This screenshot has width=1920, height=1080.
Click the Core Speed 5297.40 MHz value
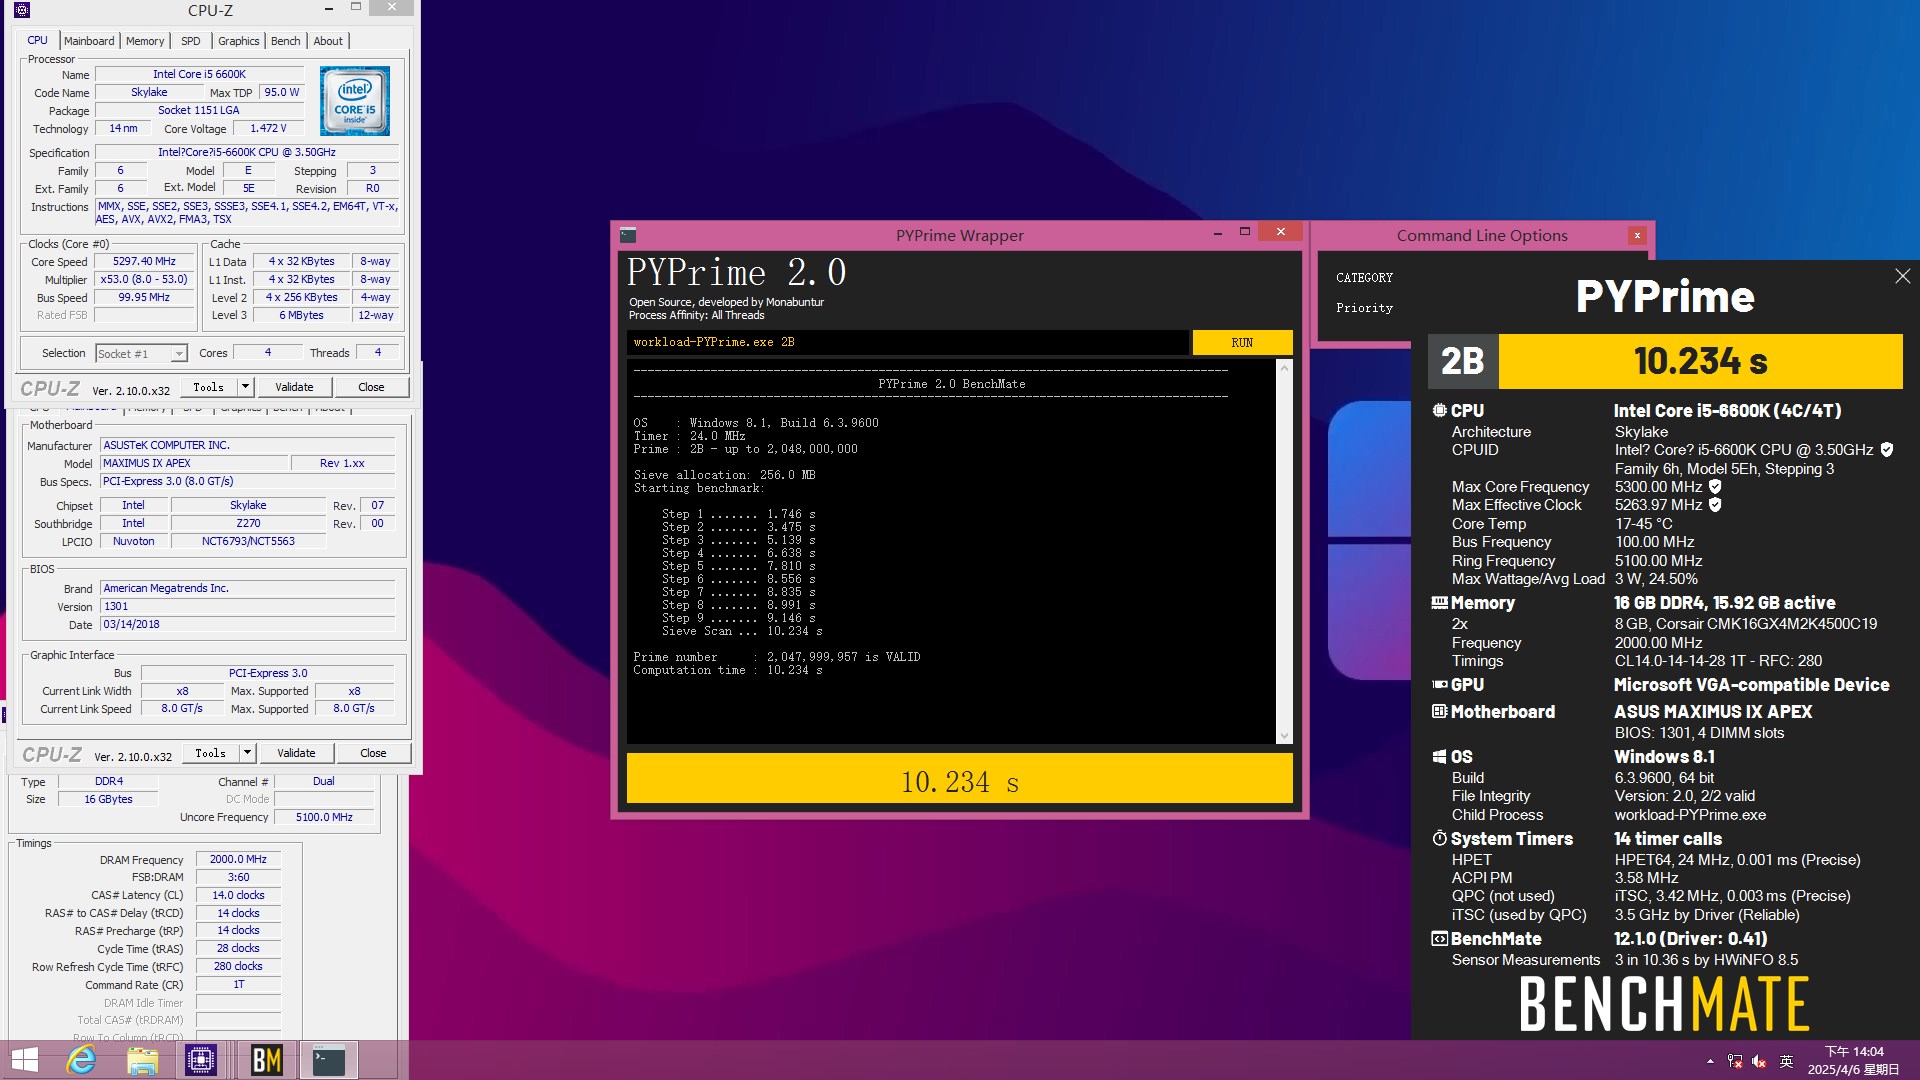pos(144,262)
